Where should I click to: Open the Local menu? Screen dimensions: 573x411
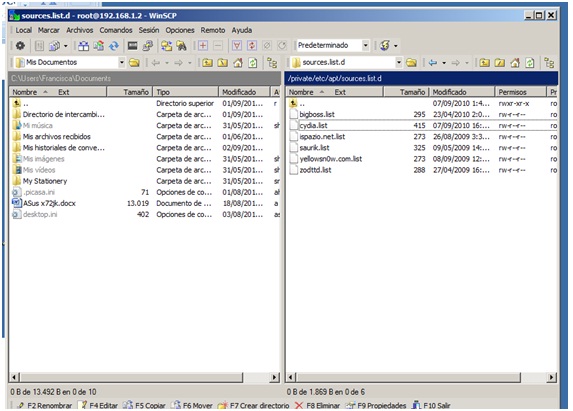click(23, 30)
